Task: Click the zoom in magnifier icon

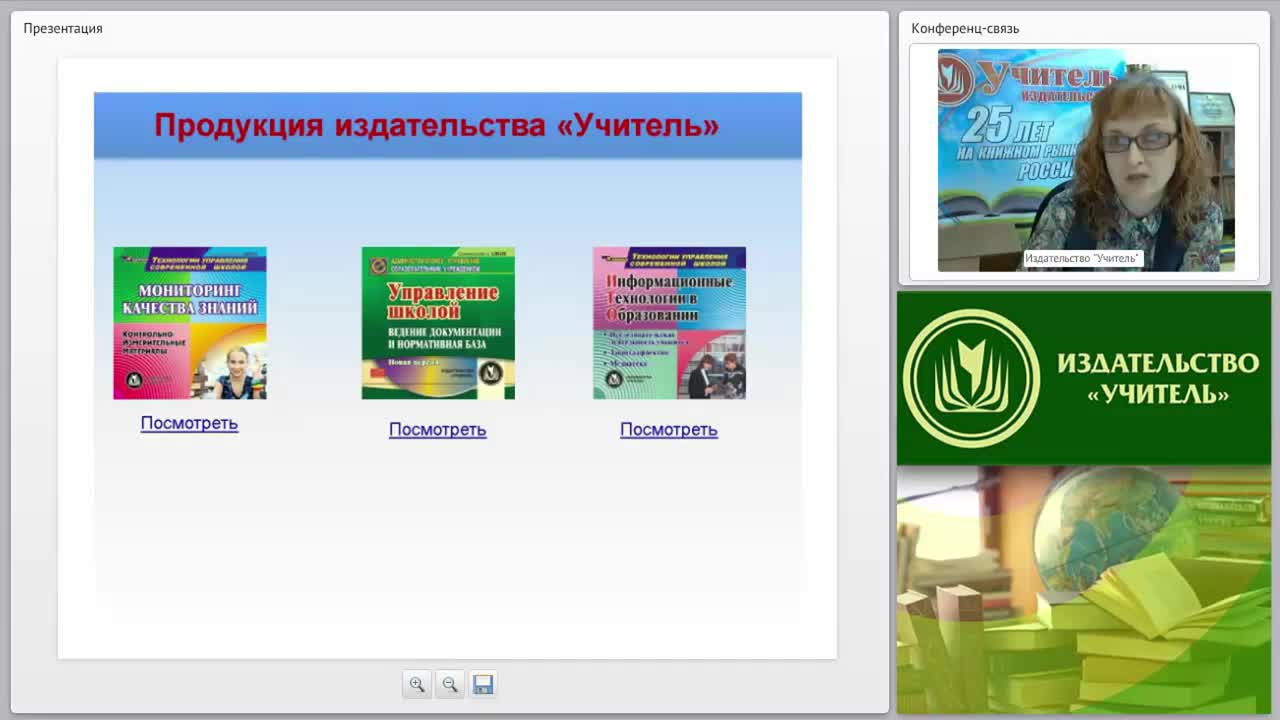Action: coord(417,684)
